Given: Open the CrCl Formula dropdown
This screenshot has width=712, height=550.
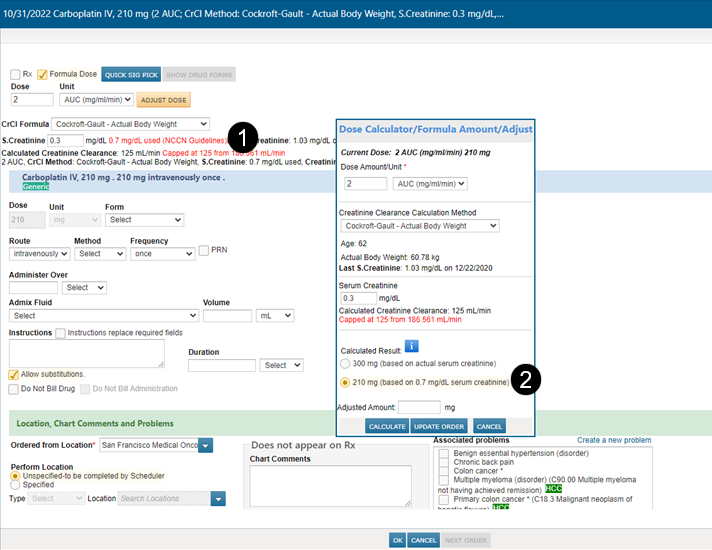Looking at the screenshot, I should pyautogui.click(x=130, y=123).
